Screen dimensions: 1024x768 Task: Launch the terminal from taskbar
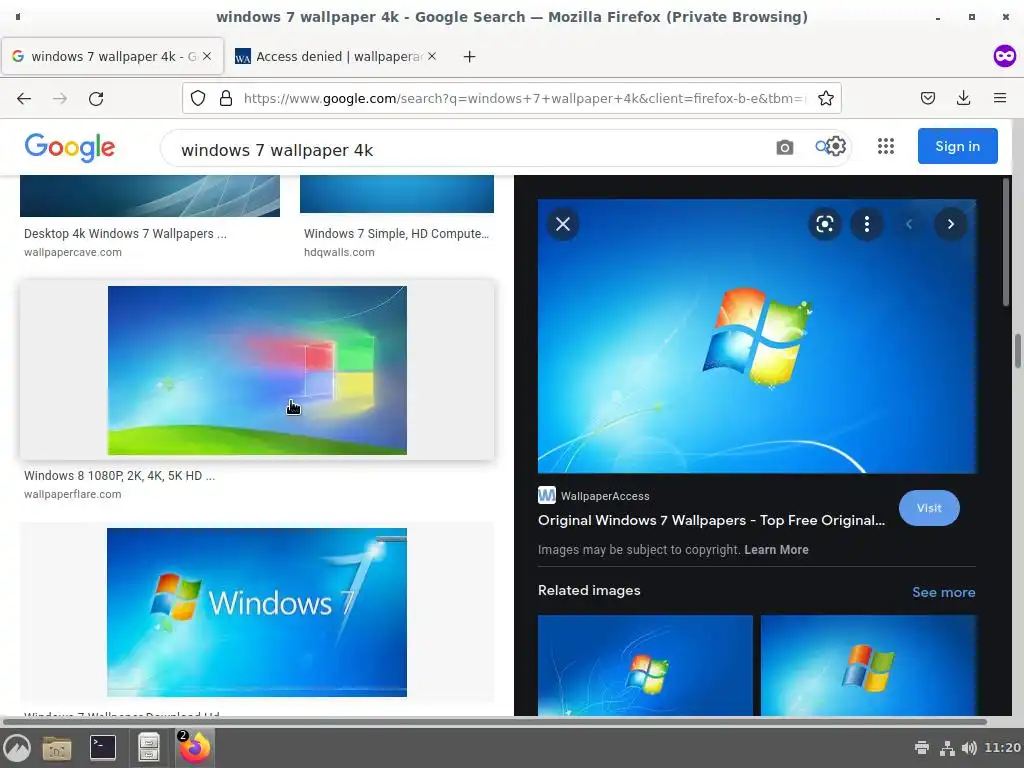103,748
